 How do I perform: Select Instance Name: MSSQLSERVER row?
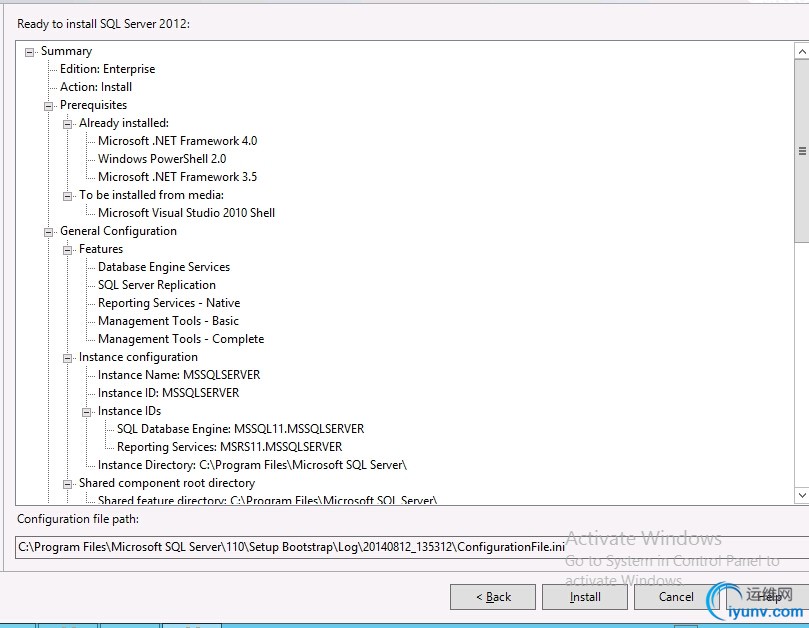point(179,375)
